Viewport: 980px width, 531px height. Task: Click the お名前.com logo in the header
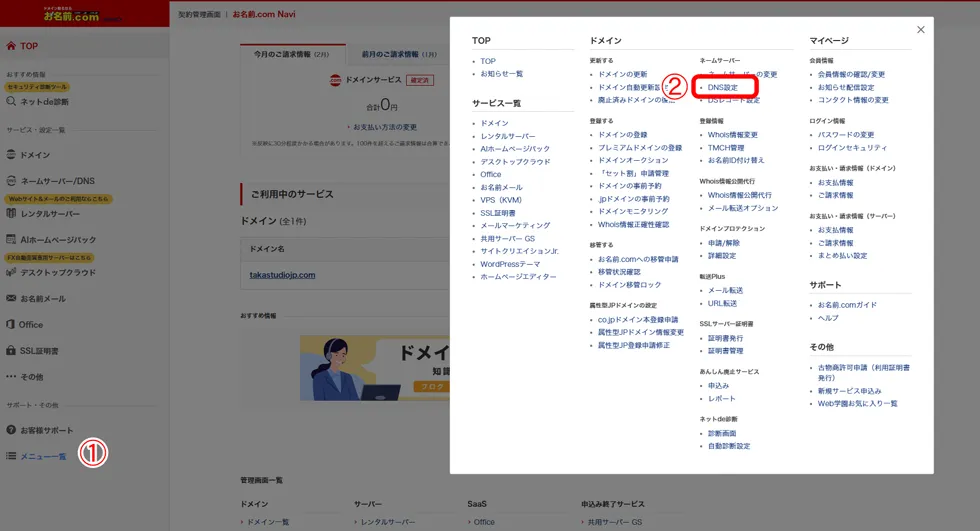tap(71, 15)
